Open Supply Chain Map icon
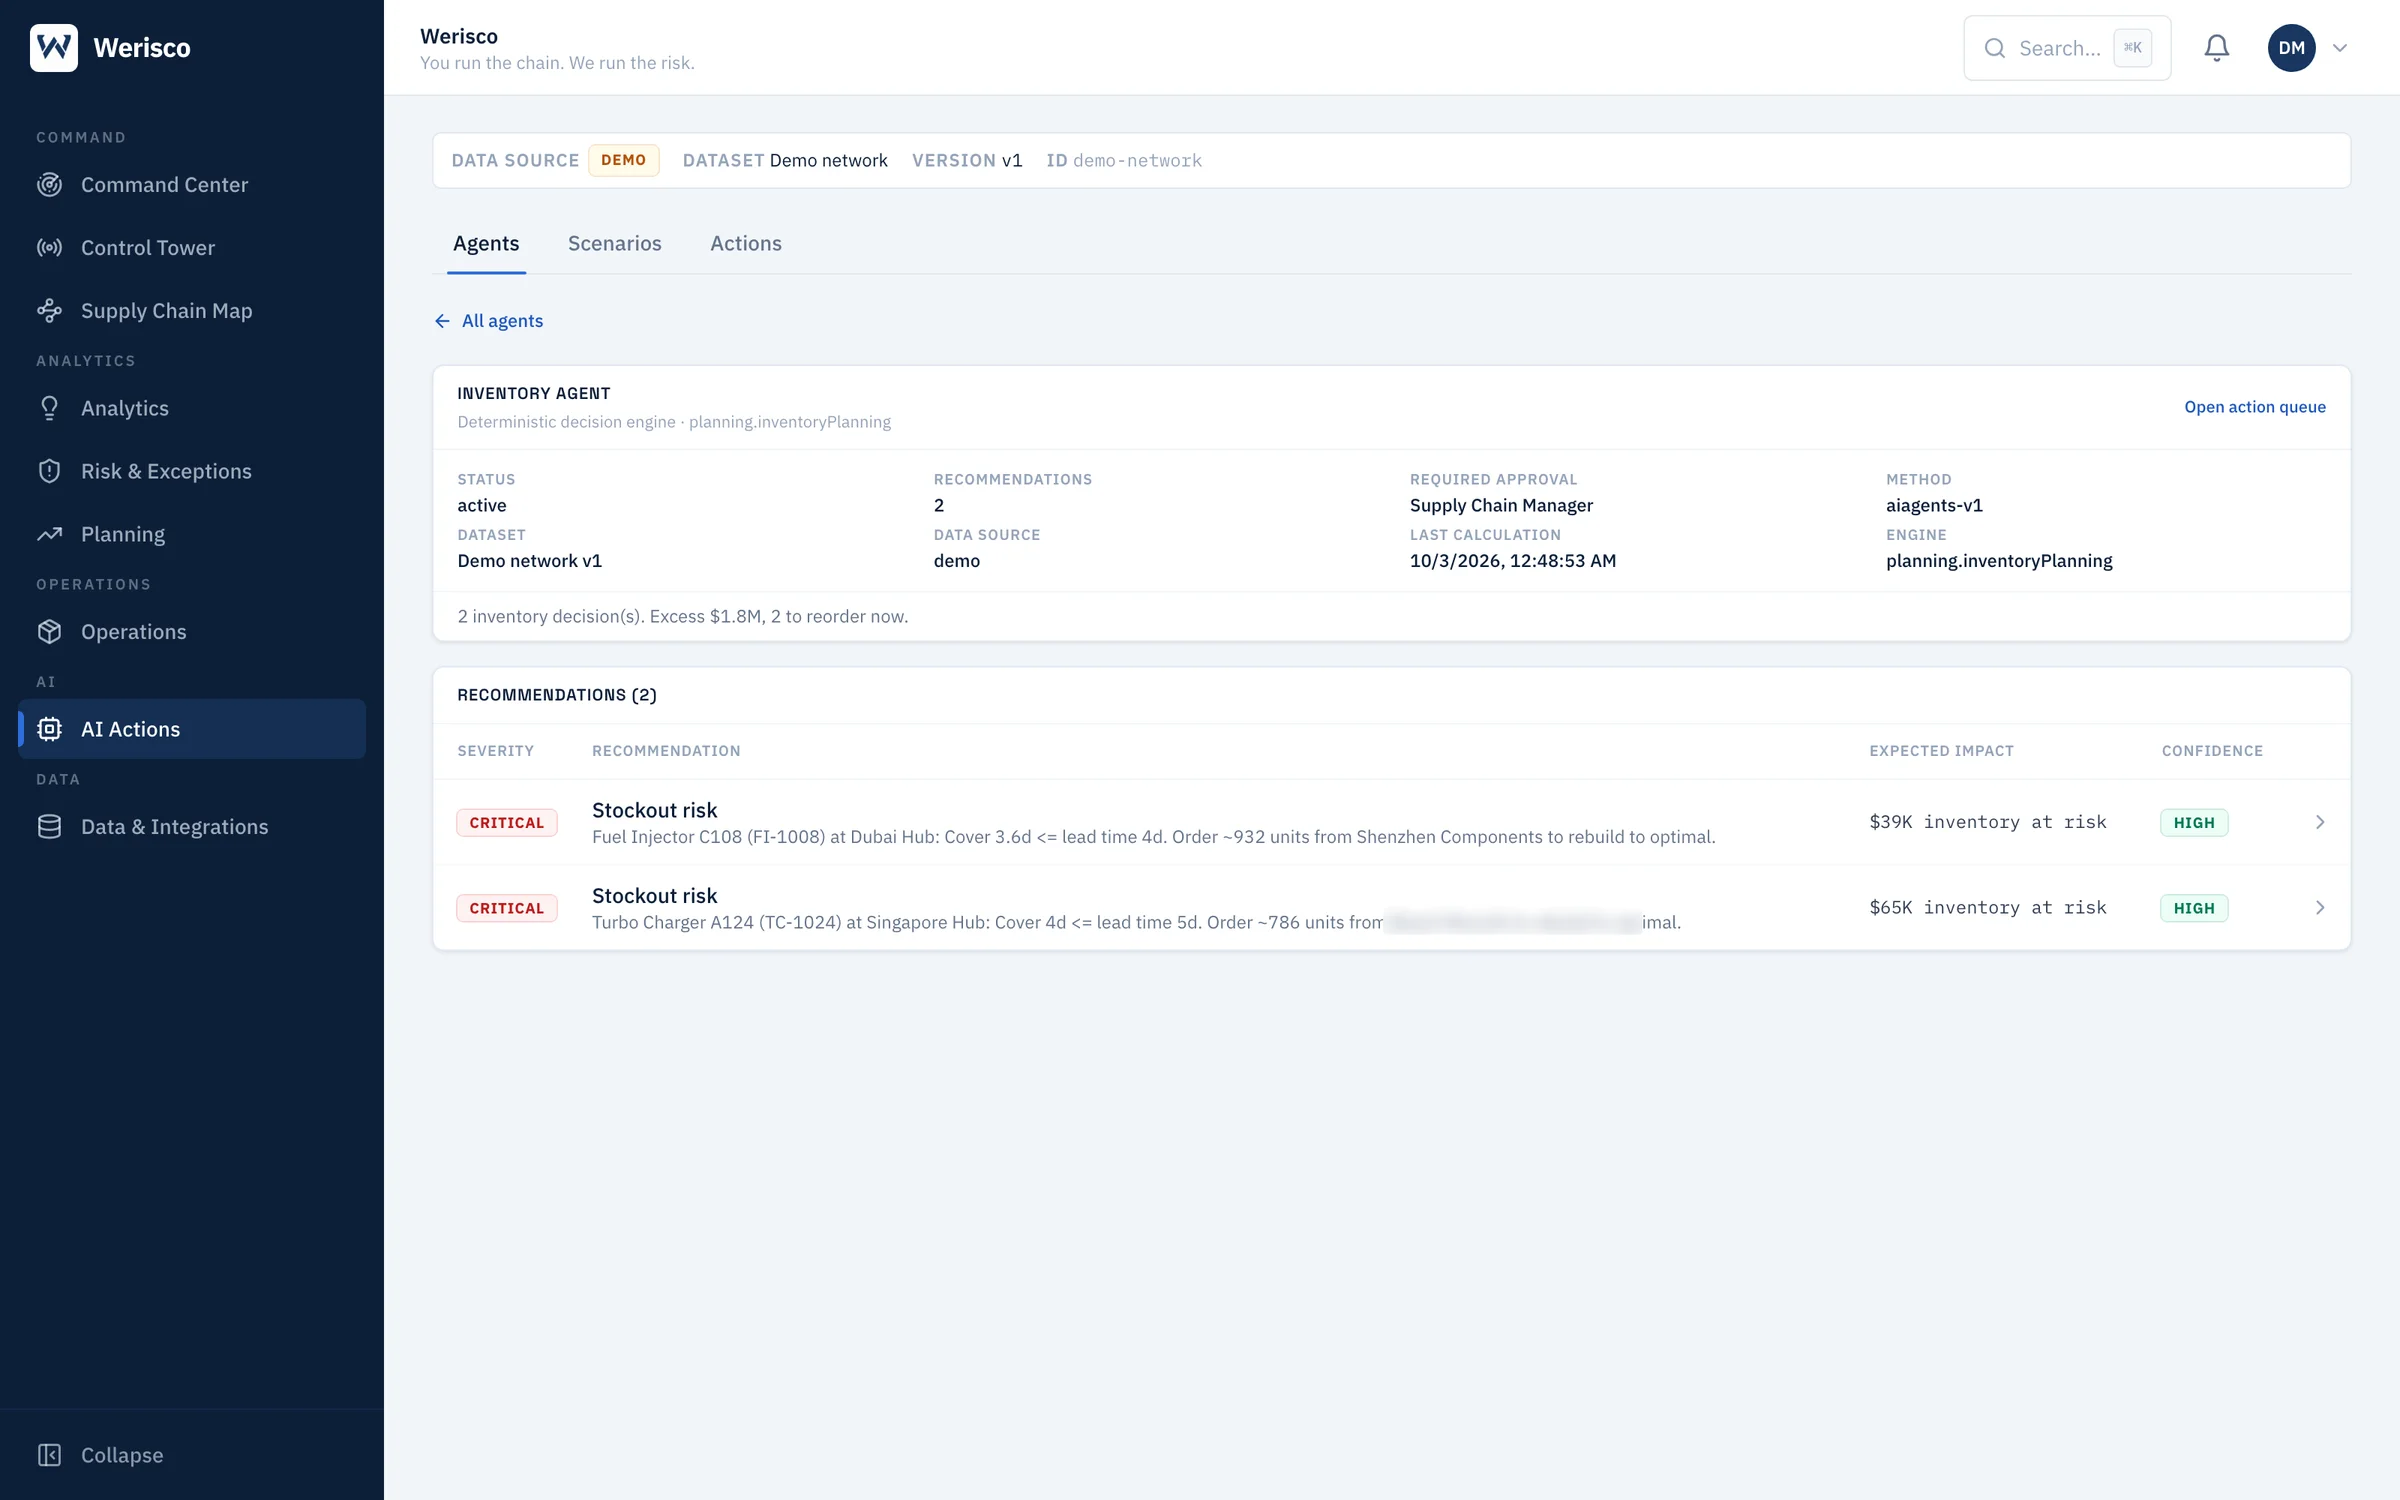Viewport: 2400px width, 1500px height. coord(49,311)
